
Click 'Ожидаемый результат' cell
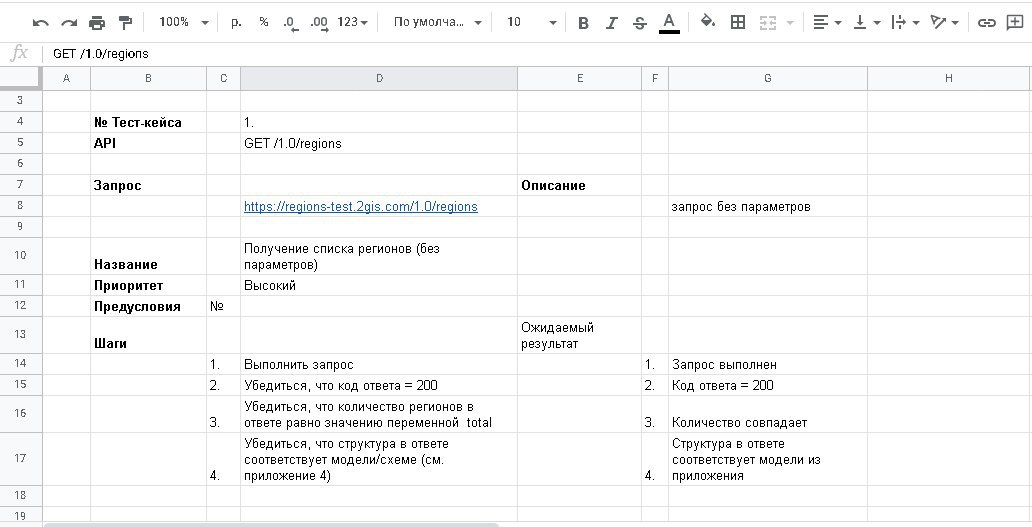pos(579,336)
